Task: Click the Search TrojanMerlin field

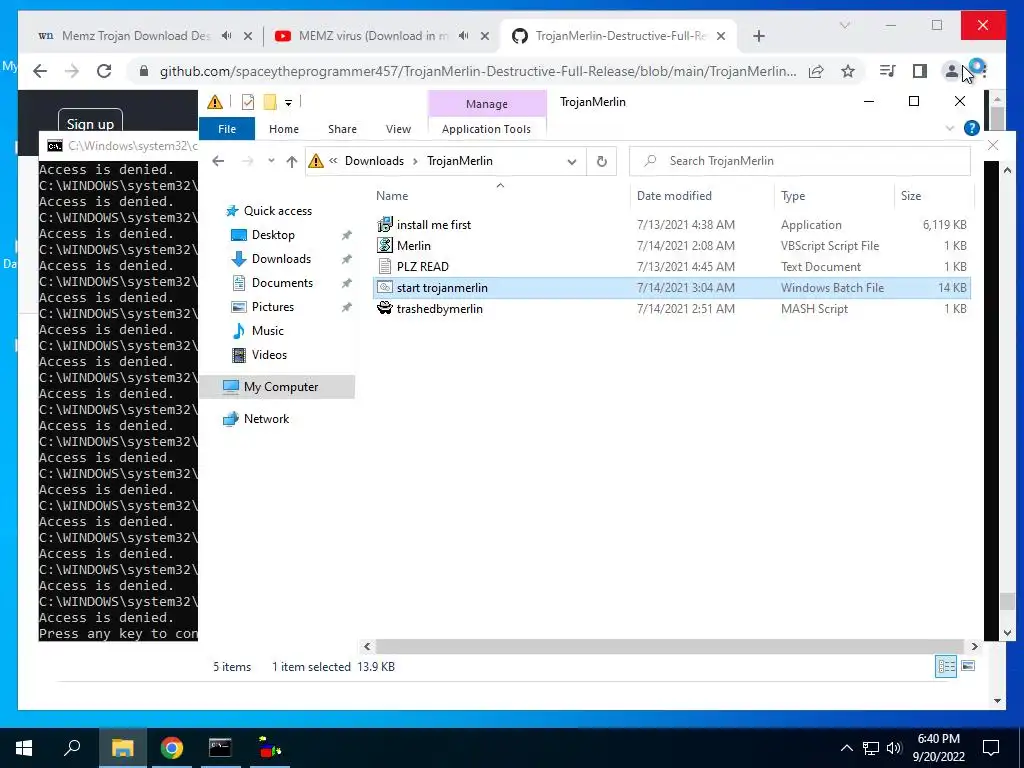Action: [799, 161]
